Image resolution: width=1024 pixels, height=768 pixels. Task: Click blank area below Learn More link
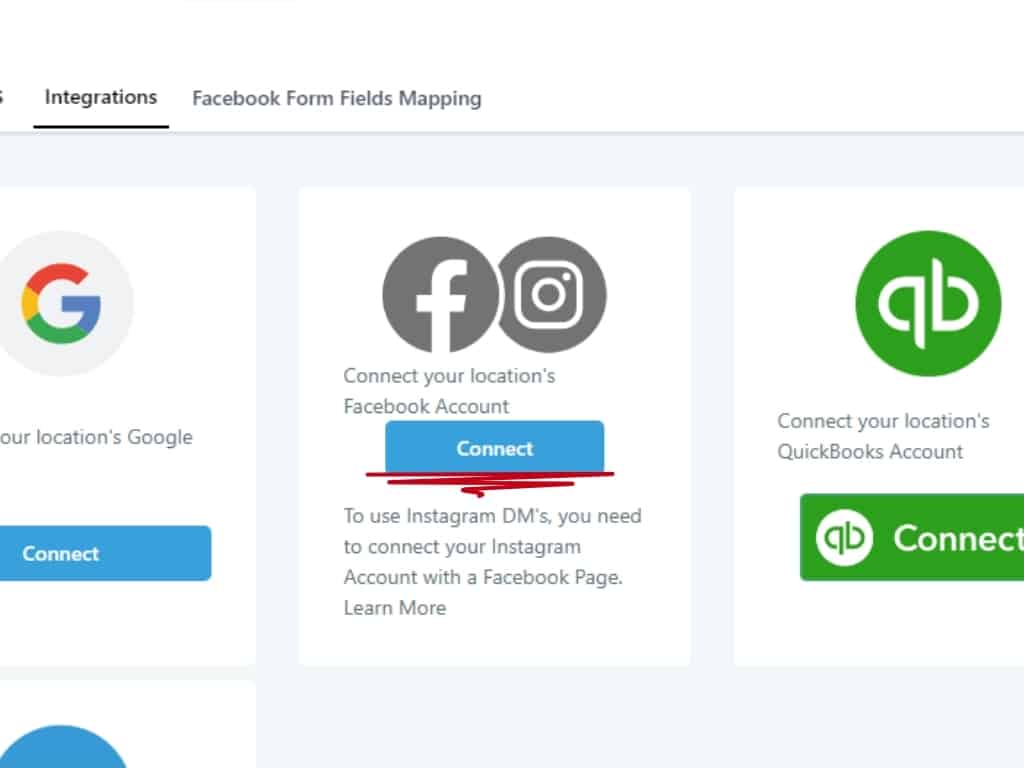[494, 640]
